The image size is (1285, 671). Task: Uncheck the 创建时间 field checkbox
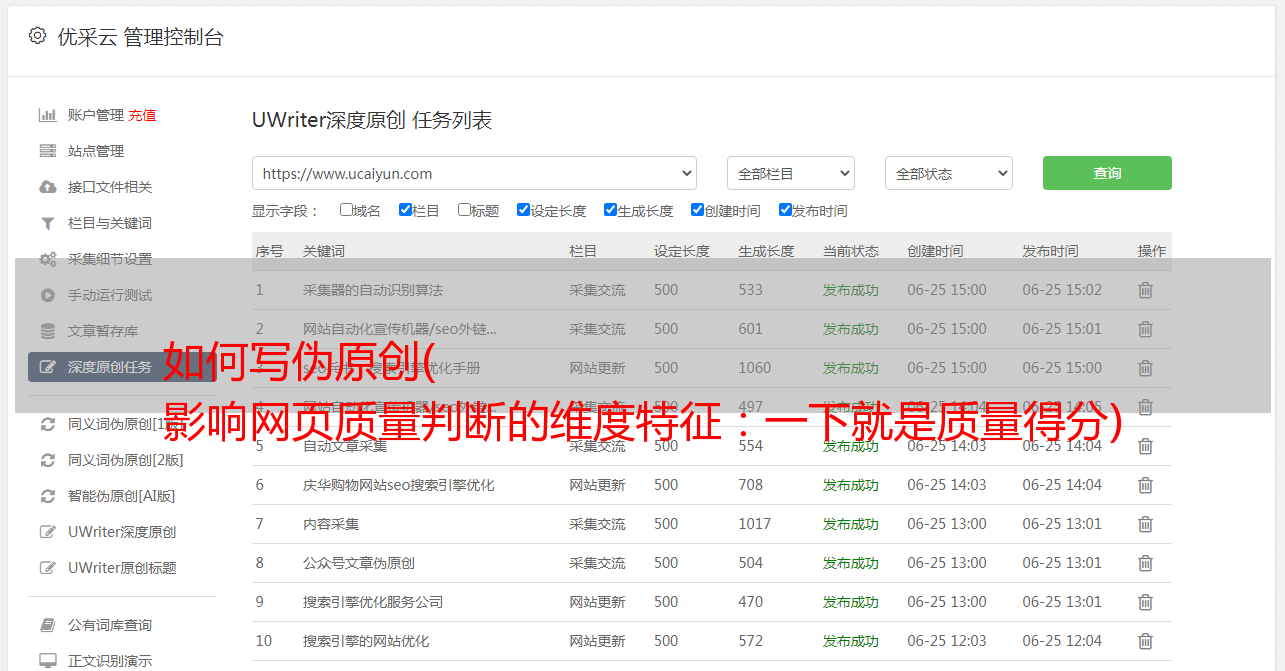pos(697,210)
